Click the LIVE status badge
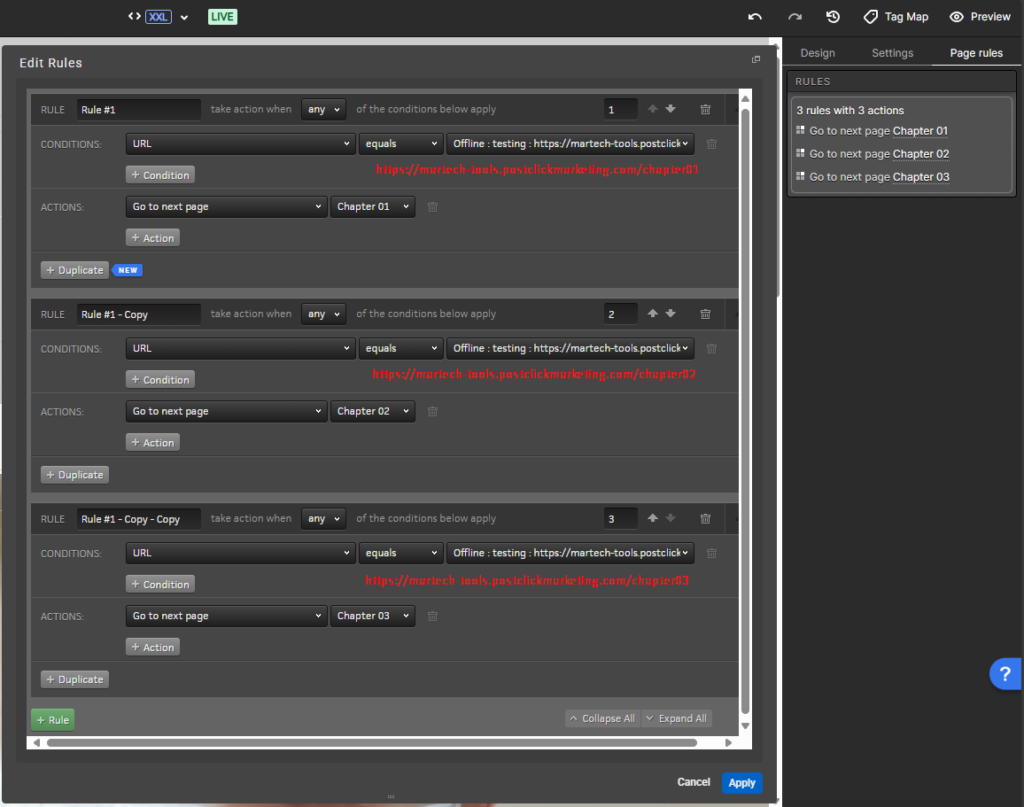Viewport: 1024px width, 807px height. tap(222, 17)
